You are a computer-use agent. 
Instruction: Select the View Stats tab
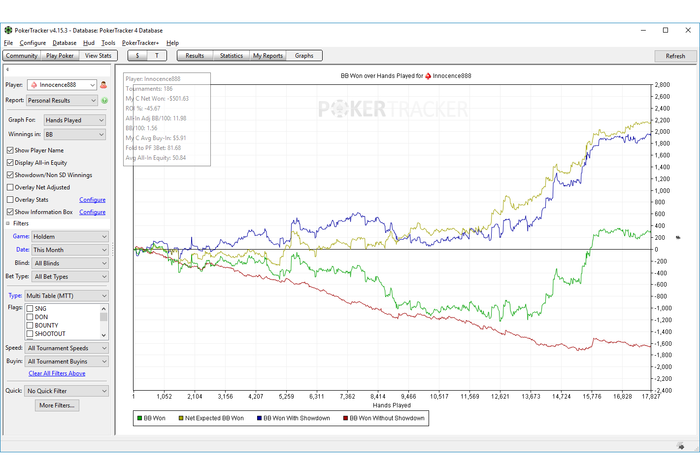[x=98, y=56]
